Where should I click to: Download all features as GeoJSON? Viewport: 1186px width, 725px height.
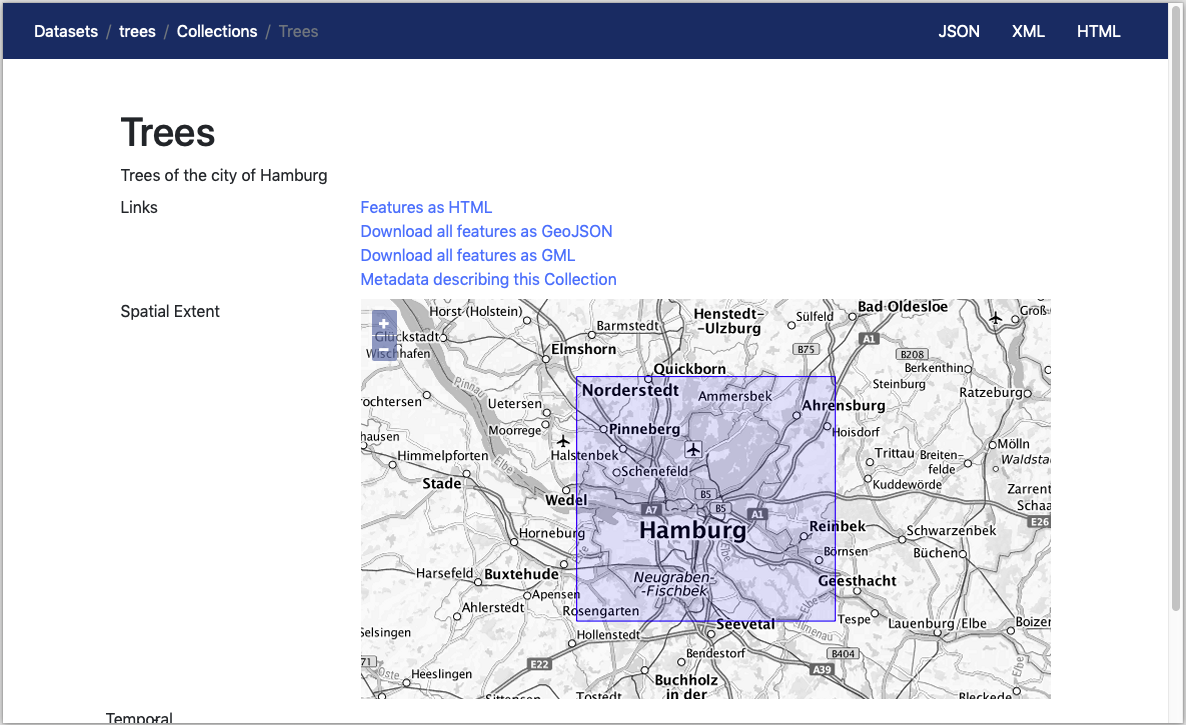(486, 231)
